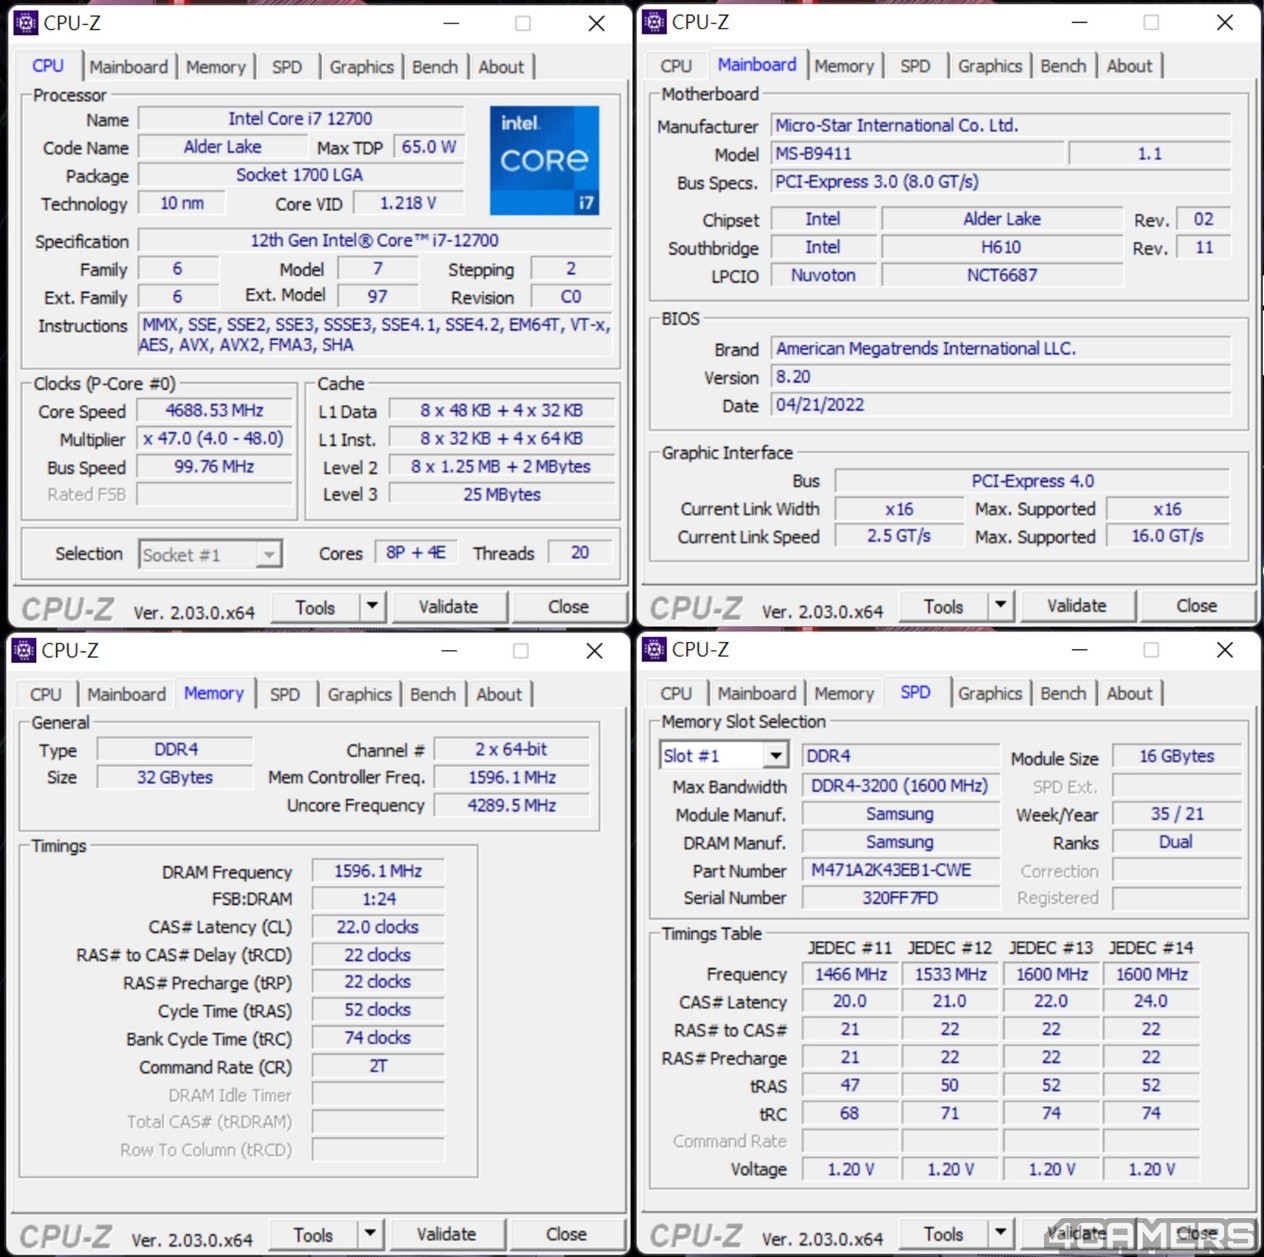Viewport: 1264px width, 1257px height.
Task: Open the About tab in the SPD window
Action: tap(1130, 693)
